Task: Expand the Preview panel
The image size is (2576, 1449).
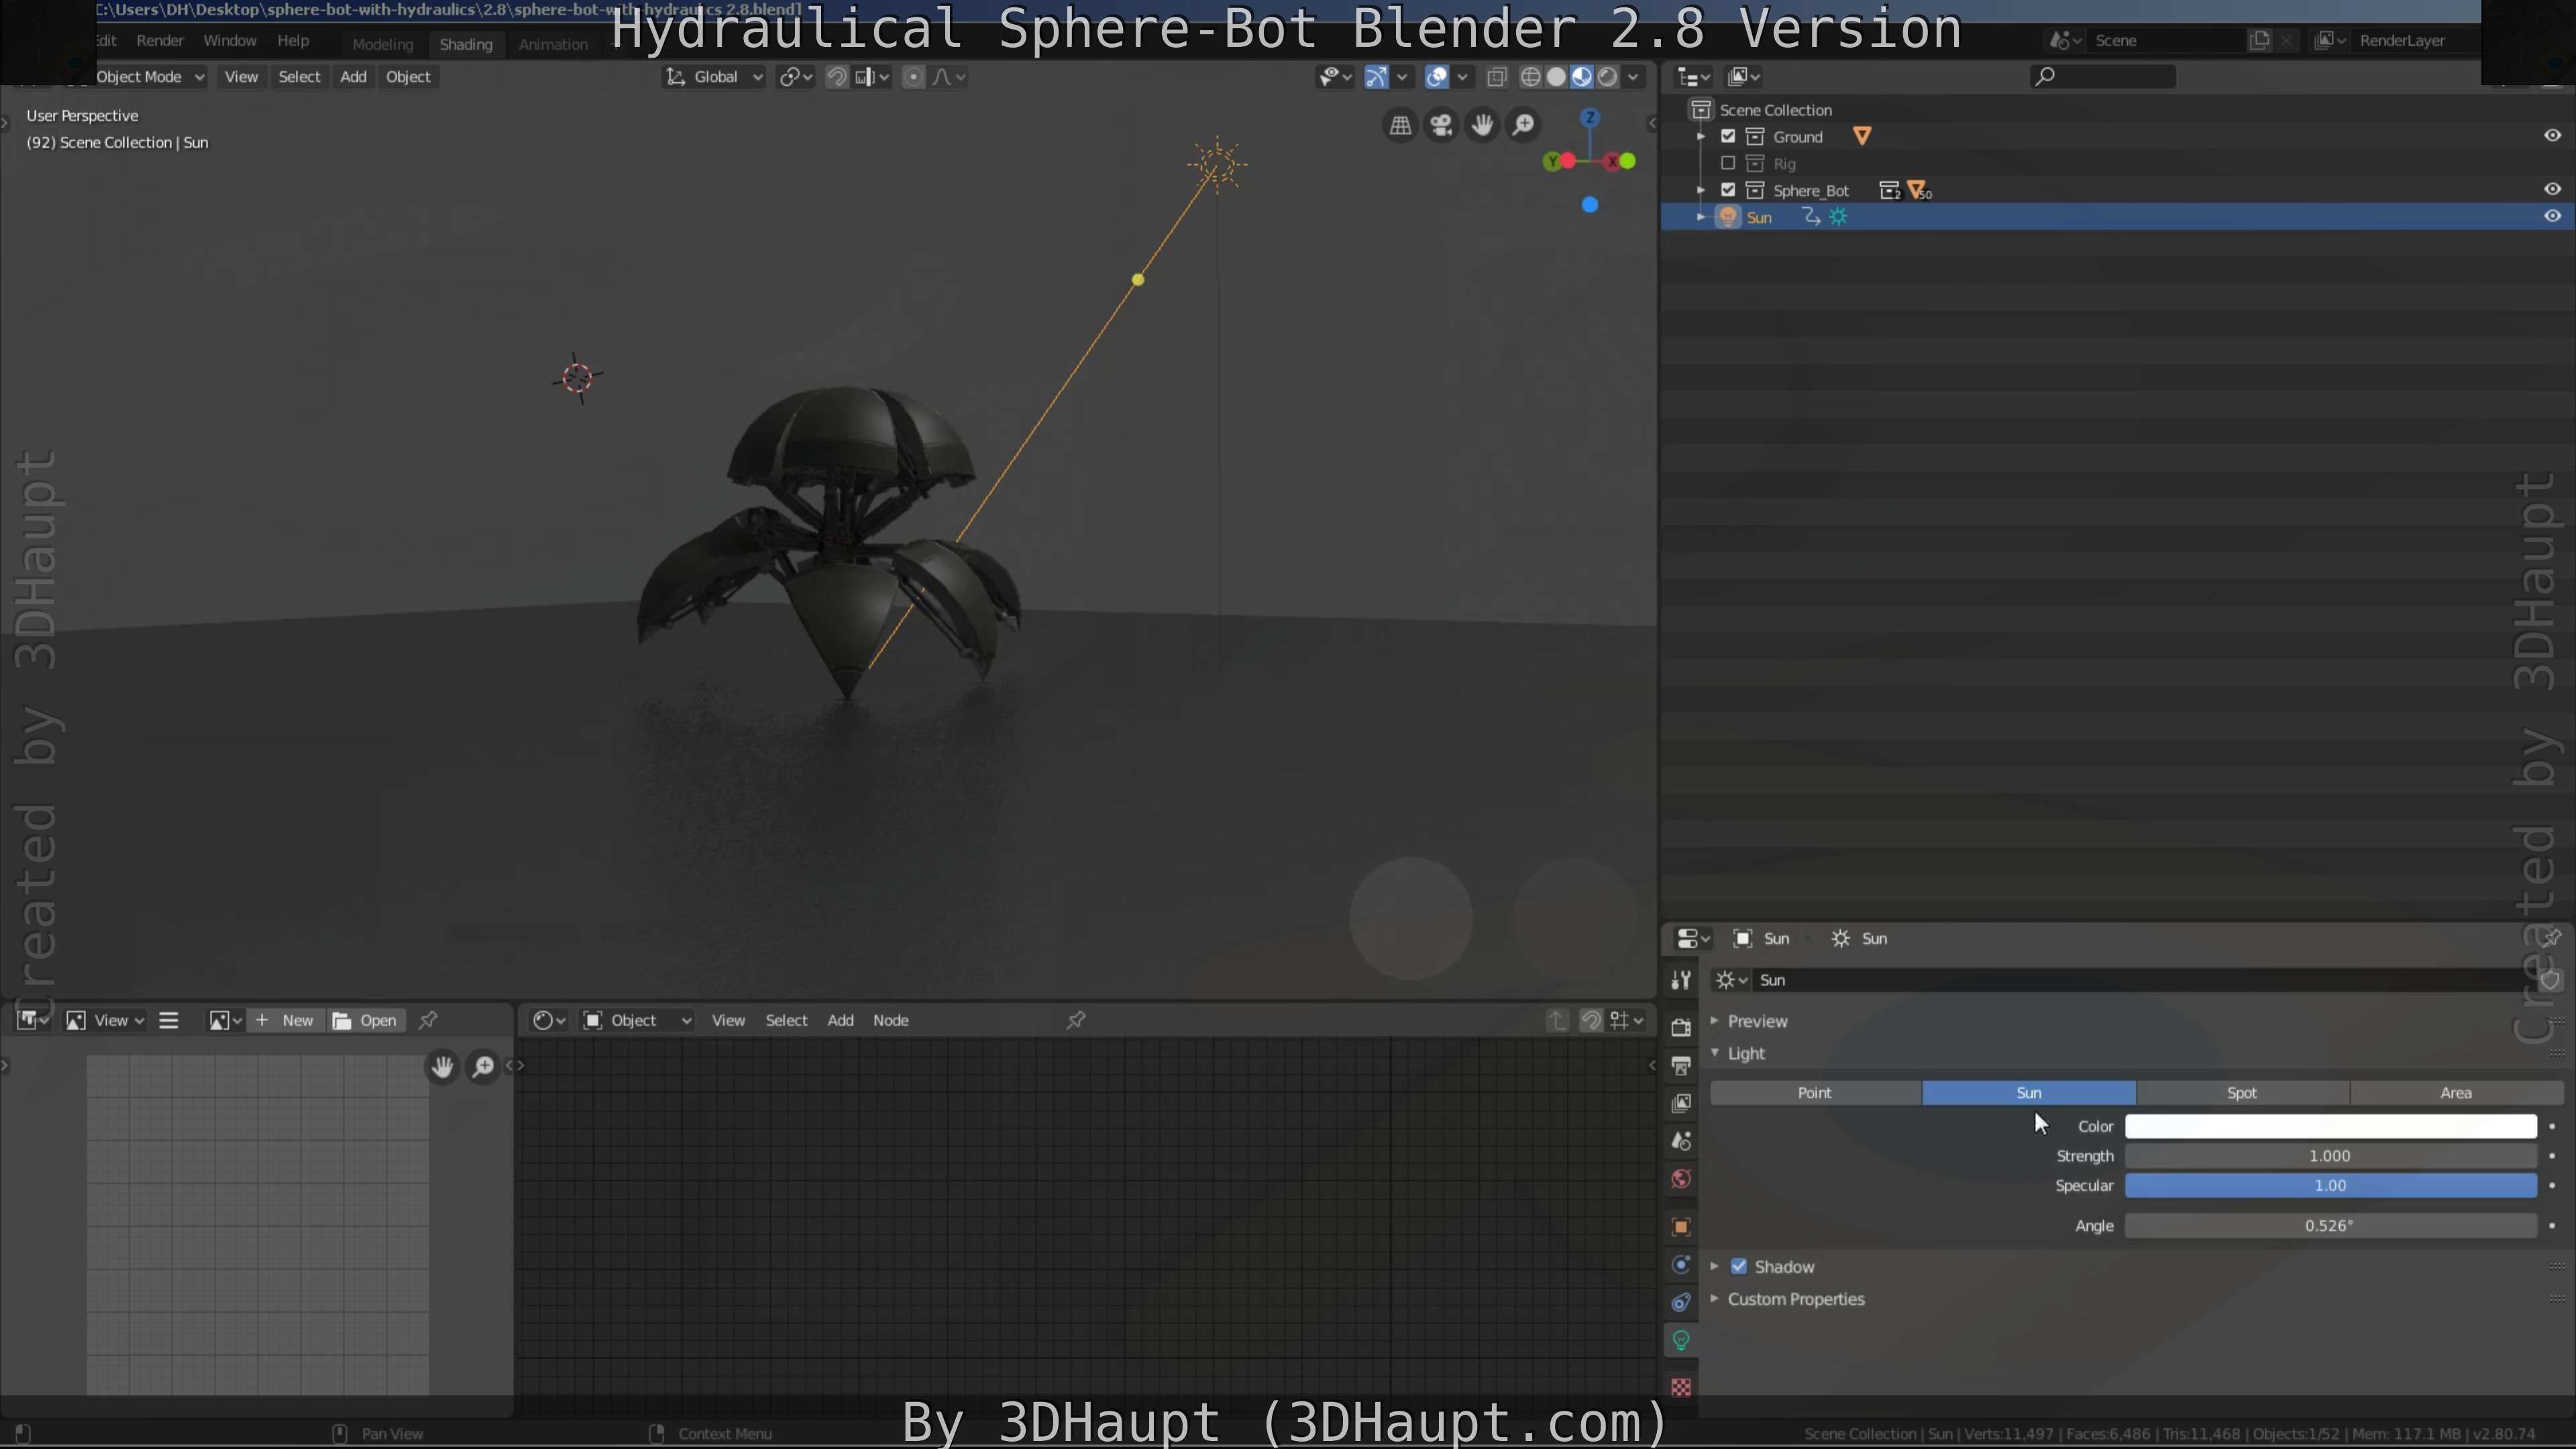Action: 1715,1021
